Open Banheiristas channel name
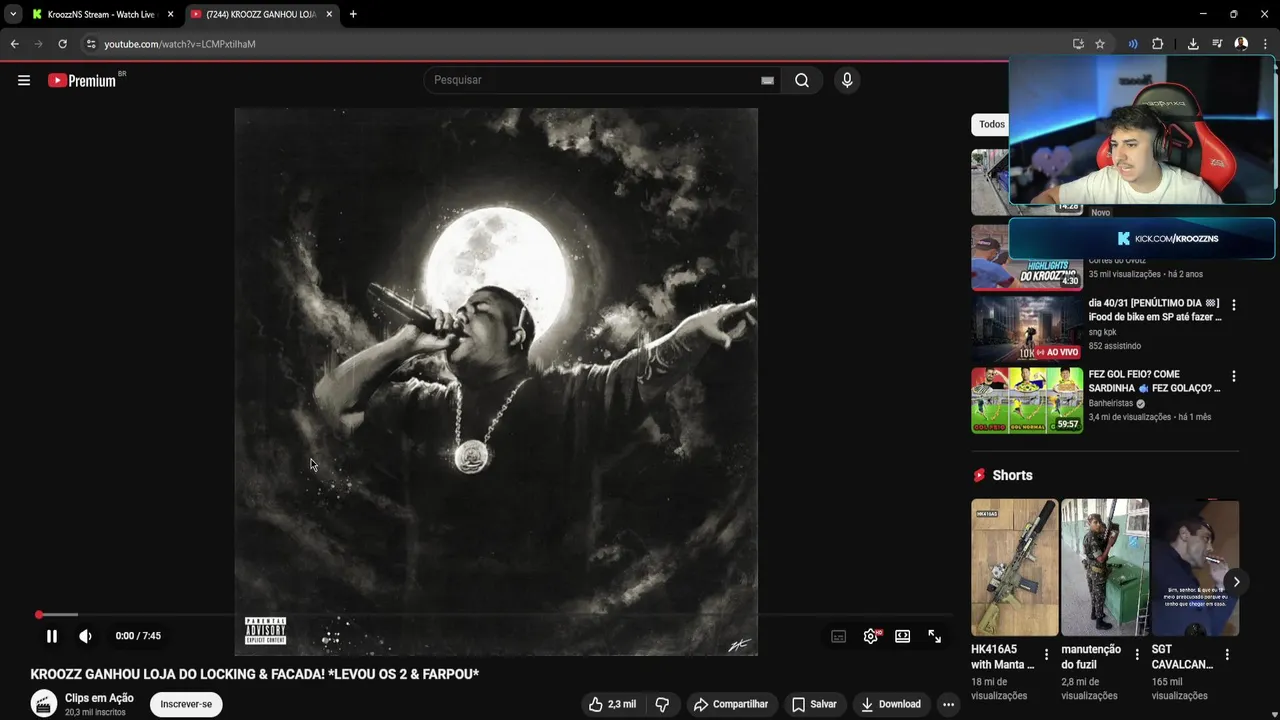This screenshot has width=1280, height=720. pos(1112,403)
